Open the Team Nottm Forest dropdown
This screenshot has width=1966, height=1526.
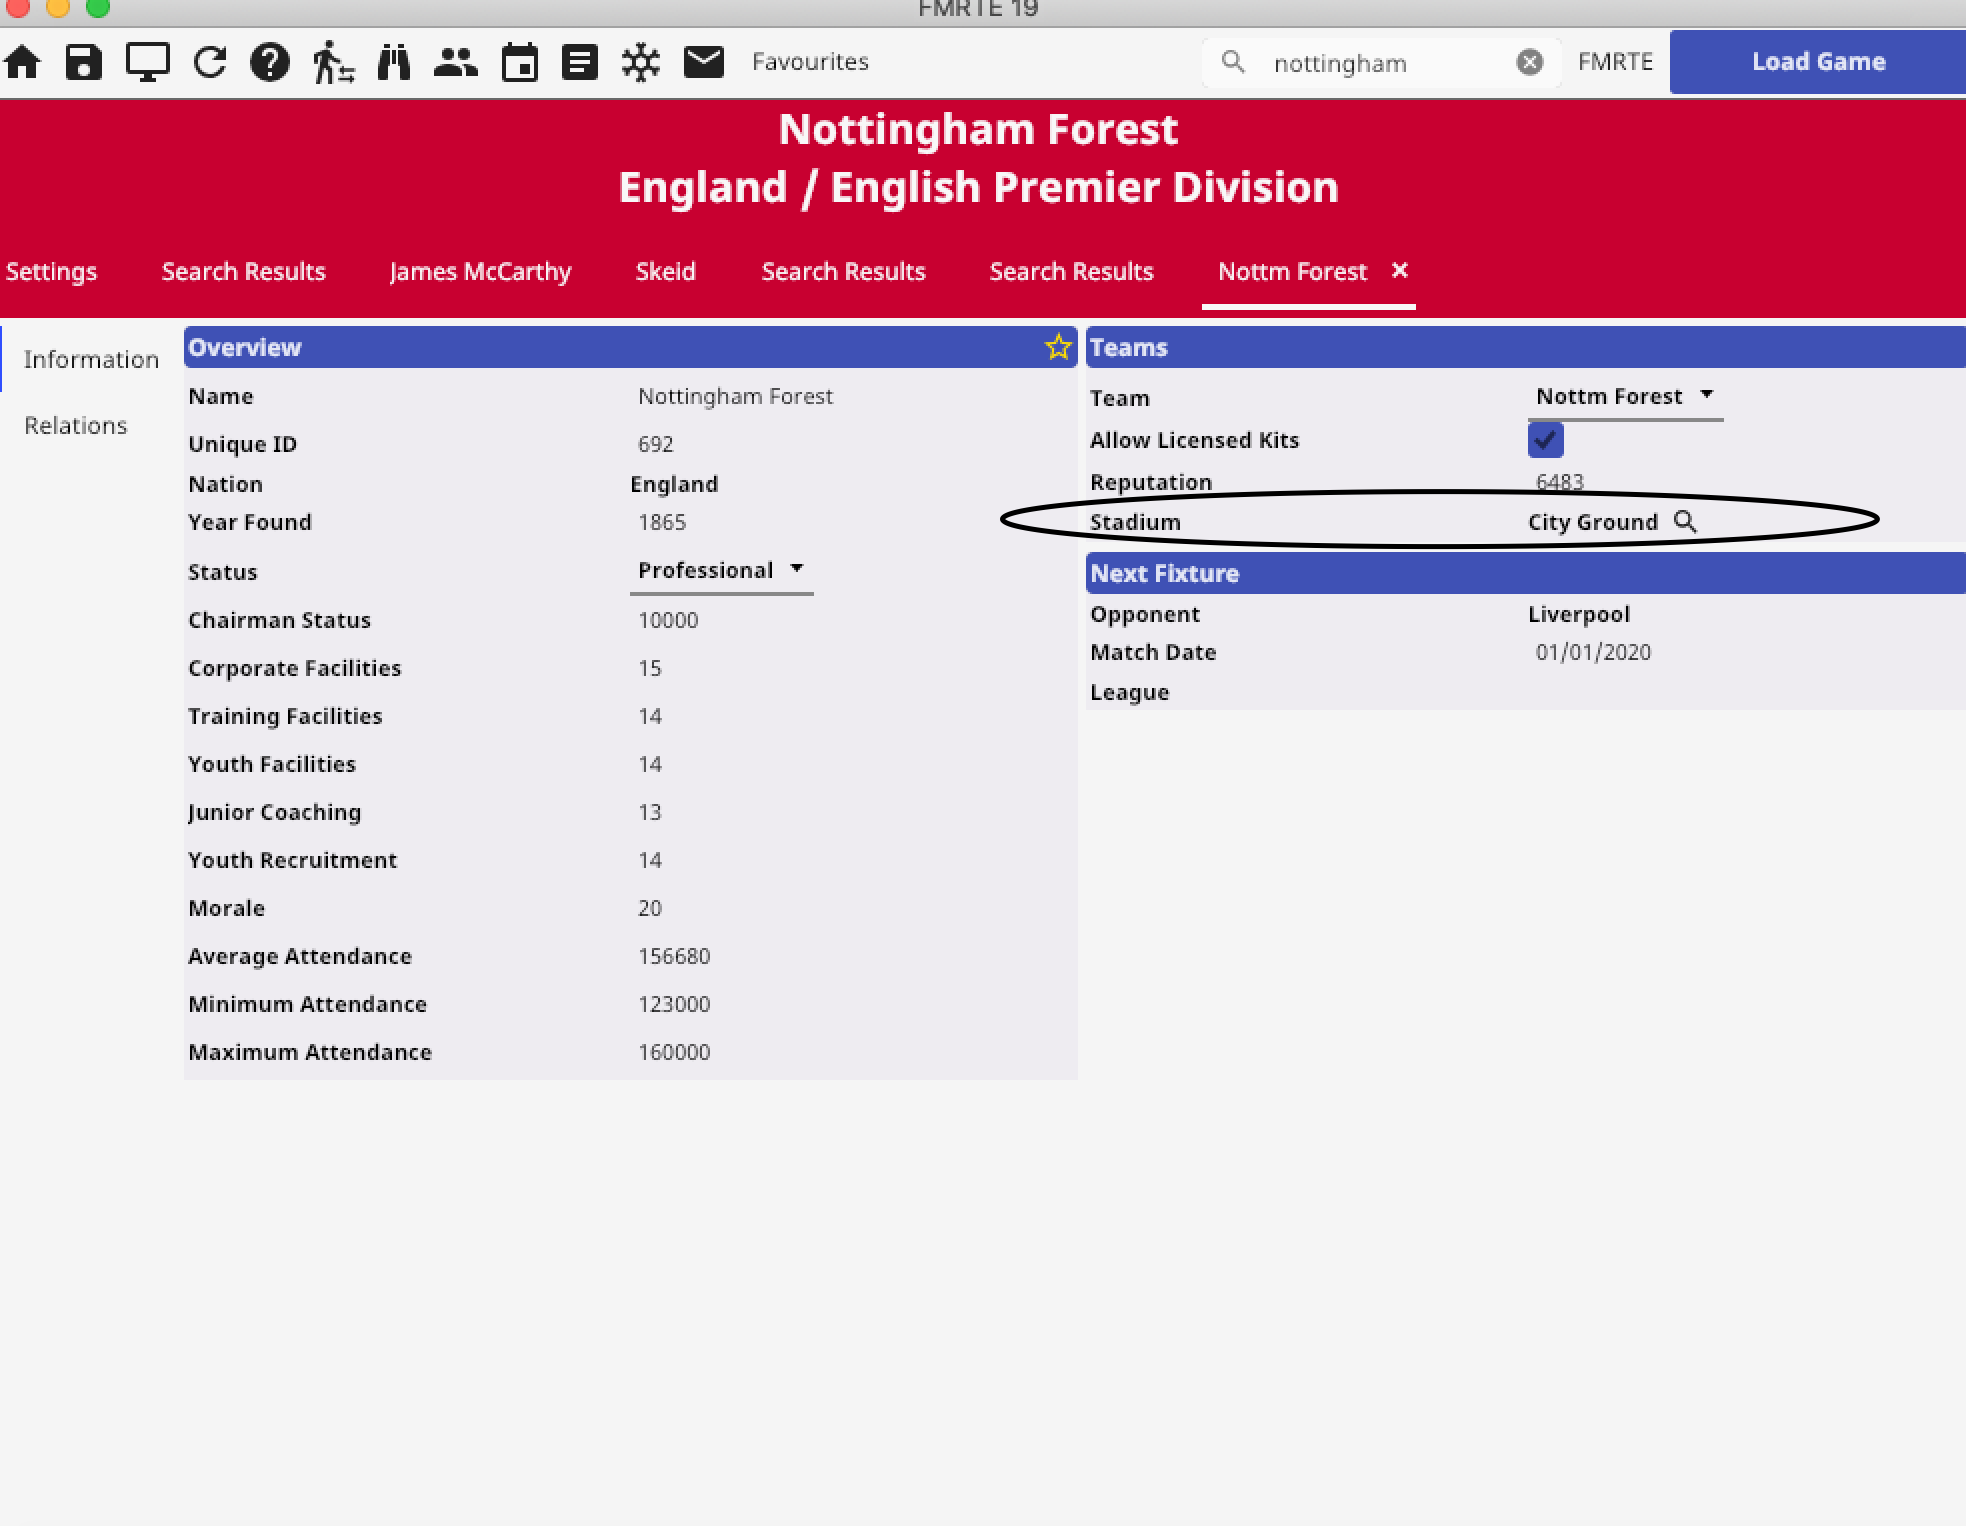[1625, 397]
